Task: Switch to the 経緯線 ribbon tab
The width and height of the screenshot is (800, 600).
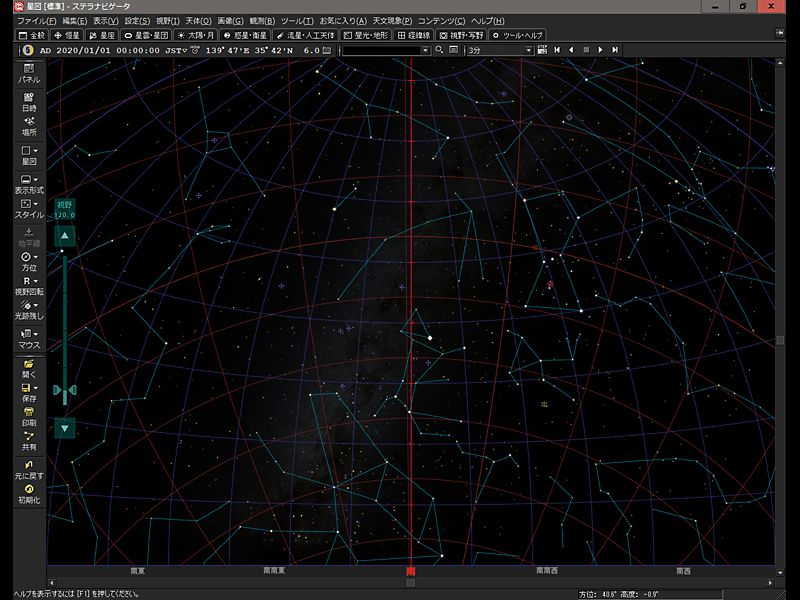Action: 414,35
